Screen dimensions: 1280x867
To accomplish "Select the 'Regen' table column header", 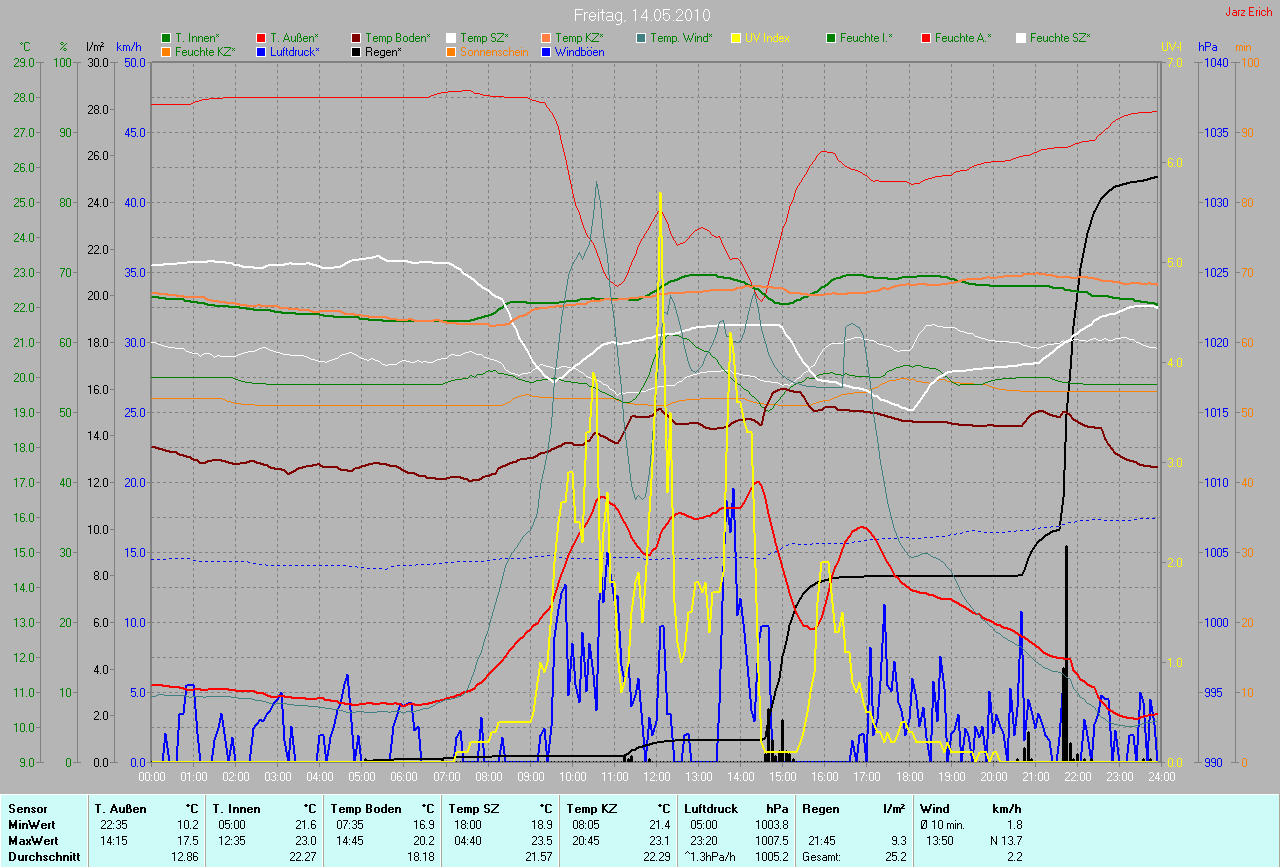I will pos(821,809).
